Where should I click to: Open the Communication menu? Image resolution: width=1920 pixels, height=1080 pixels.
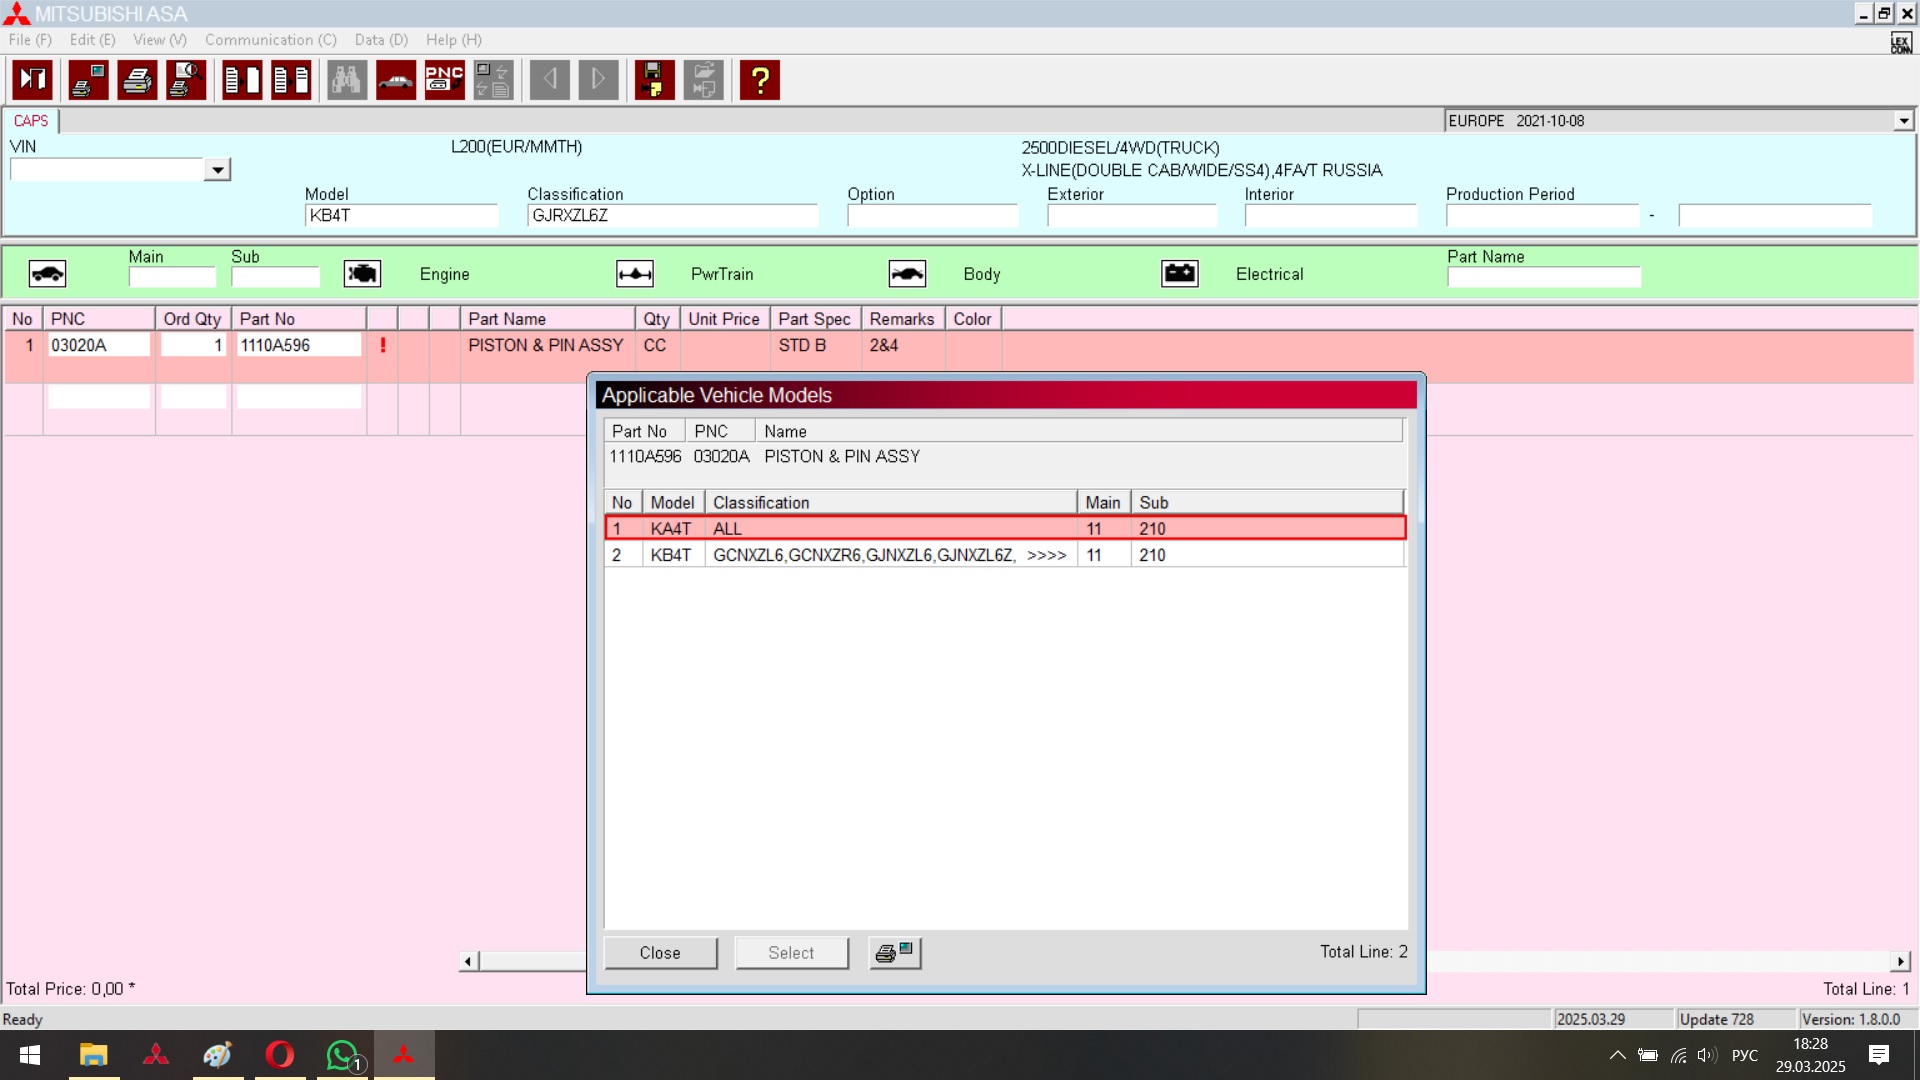tap(271, 40)
